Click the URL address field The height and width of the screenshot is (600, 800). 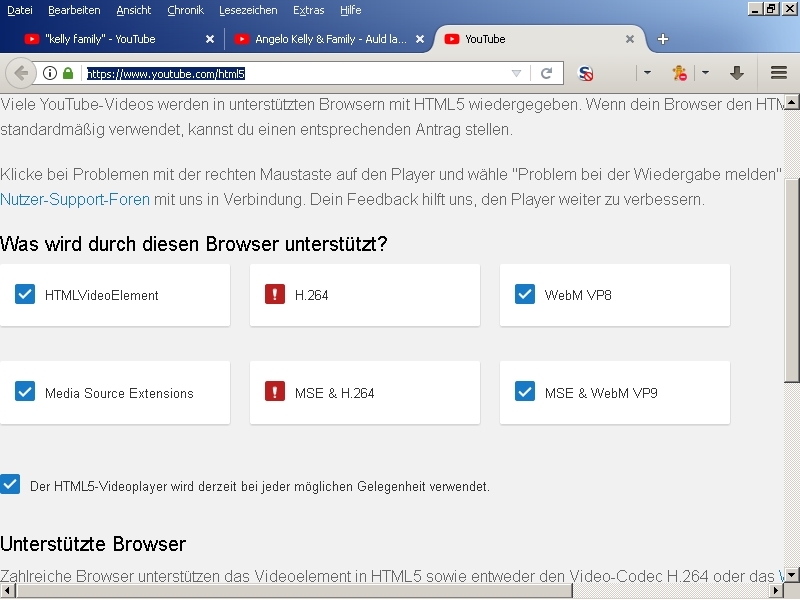[x=300, y=73]
